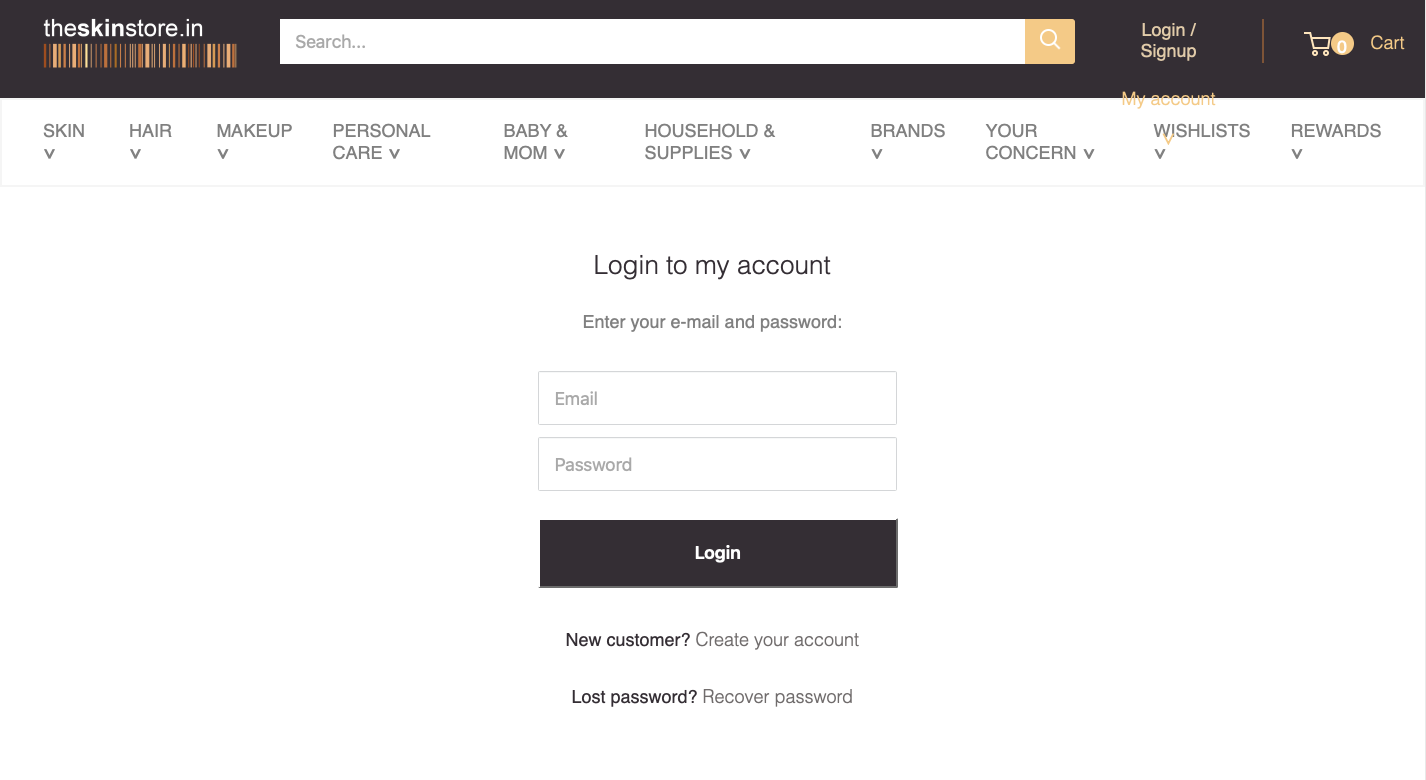This screenshot has height=780, width=1426.
Task: Click the theskinstore.in barcode logo
Action: (x=139, y=40)
